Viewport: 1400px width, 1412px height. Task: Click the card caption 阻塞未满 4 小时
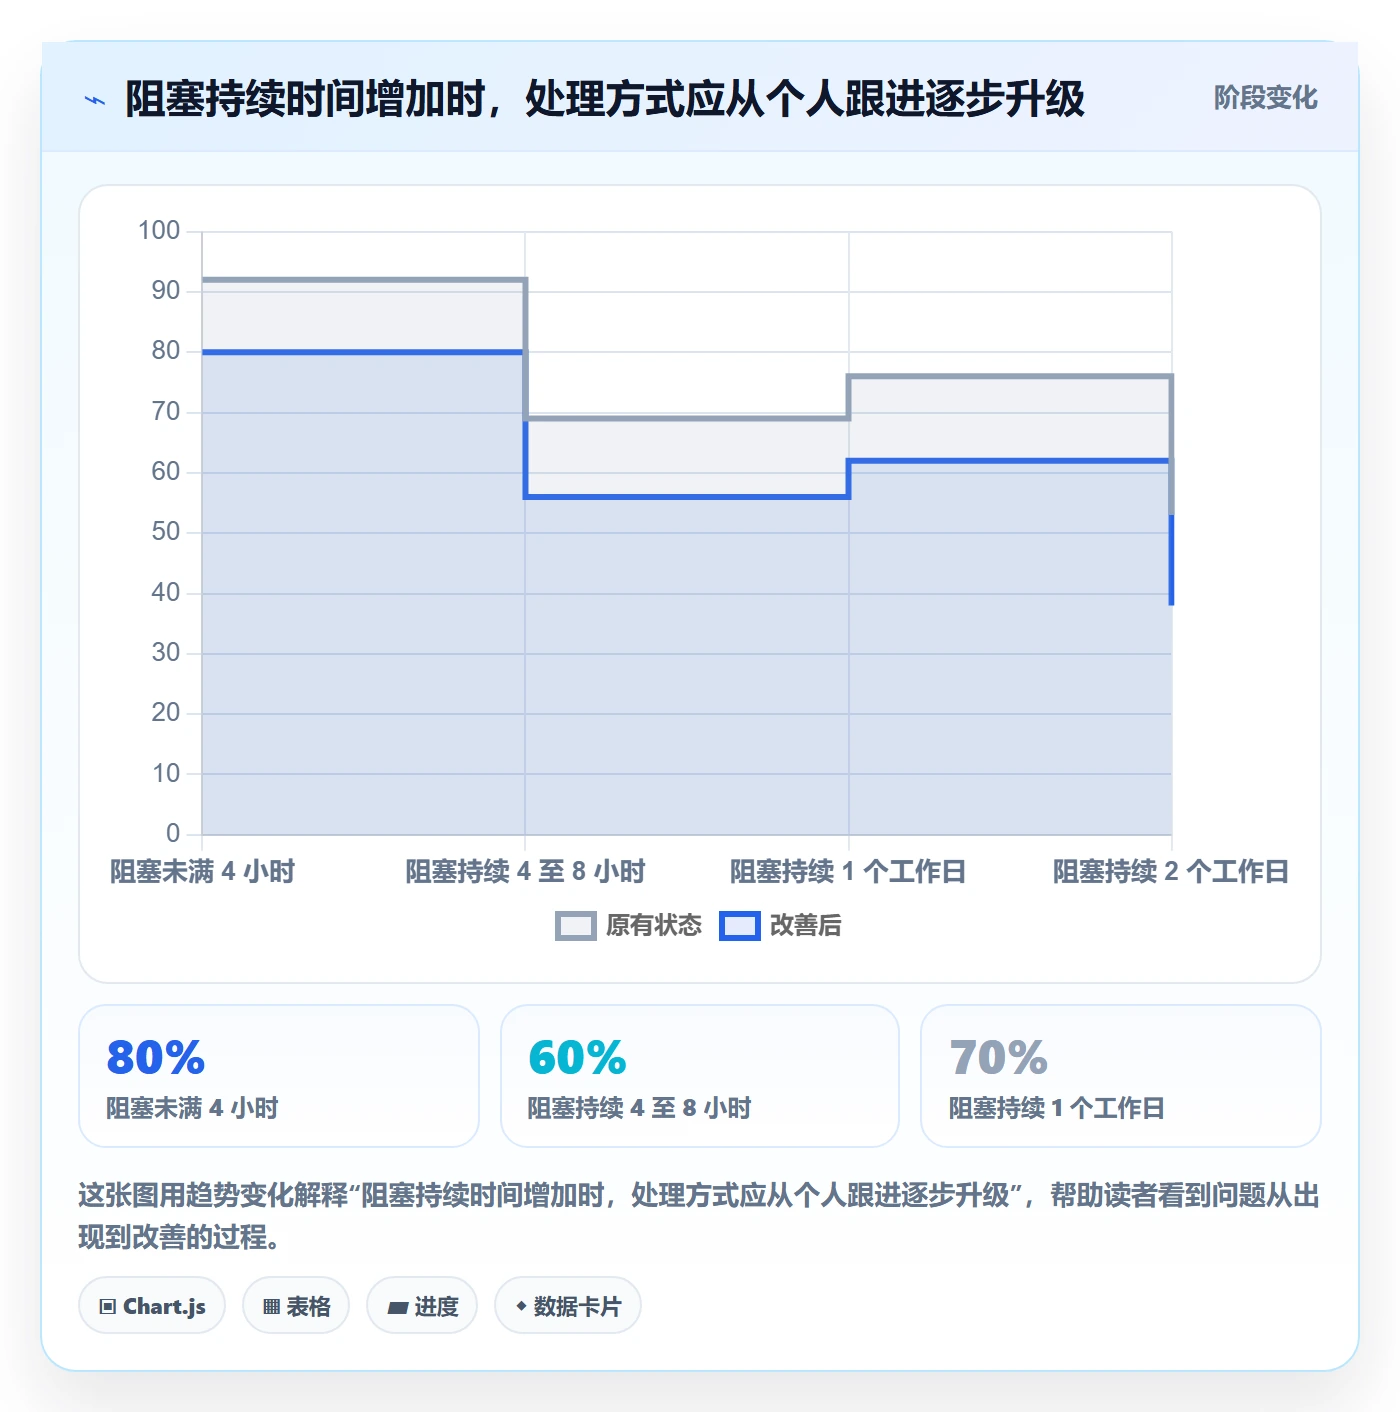pos(192,1108)
